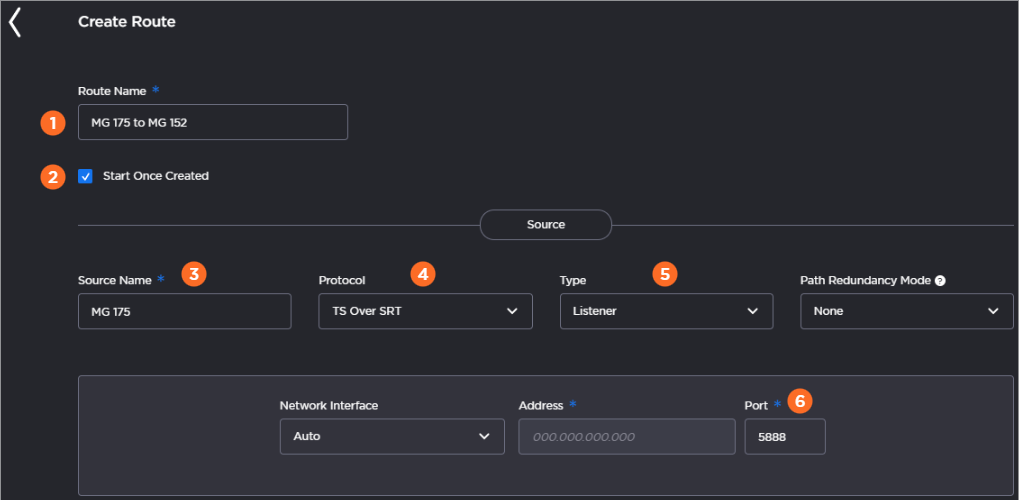Open the Path Redundancy Mode dropdown
The height and width of the screenshot is (500, 1019).
pyautogui.click(x=907, y=311)
